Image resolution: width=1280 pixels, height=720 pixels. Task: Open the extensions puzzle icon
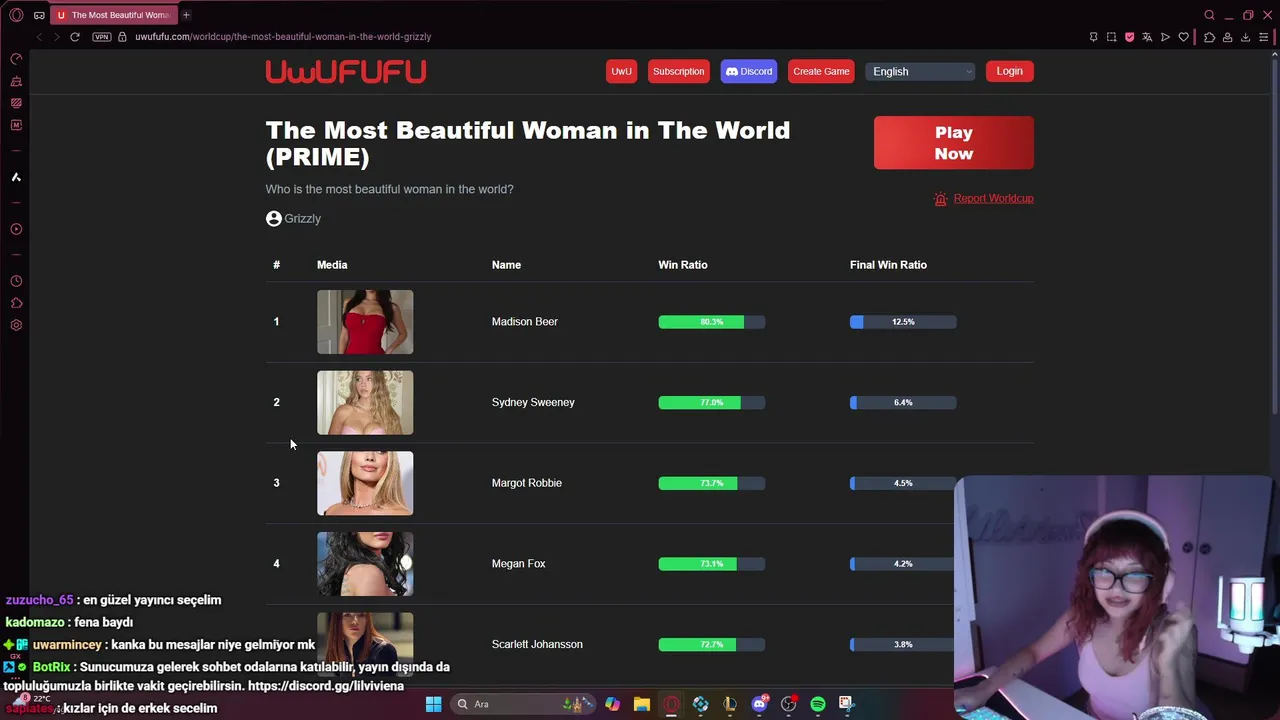[1209, 37]
